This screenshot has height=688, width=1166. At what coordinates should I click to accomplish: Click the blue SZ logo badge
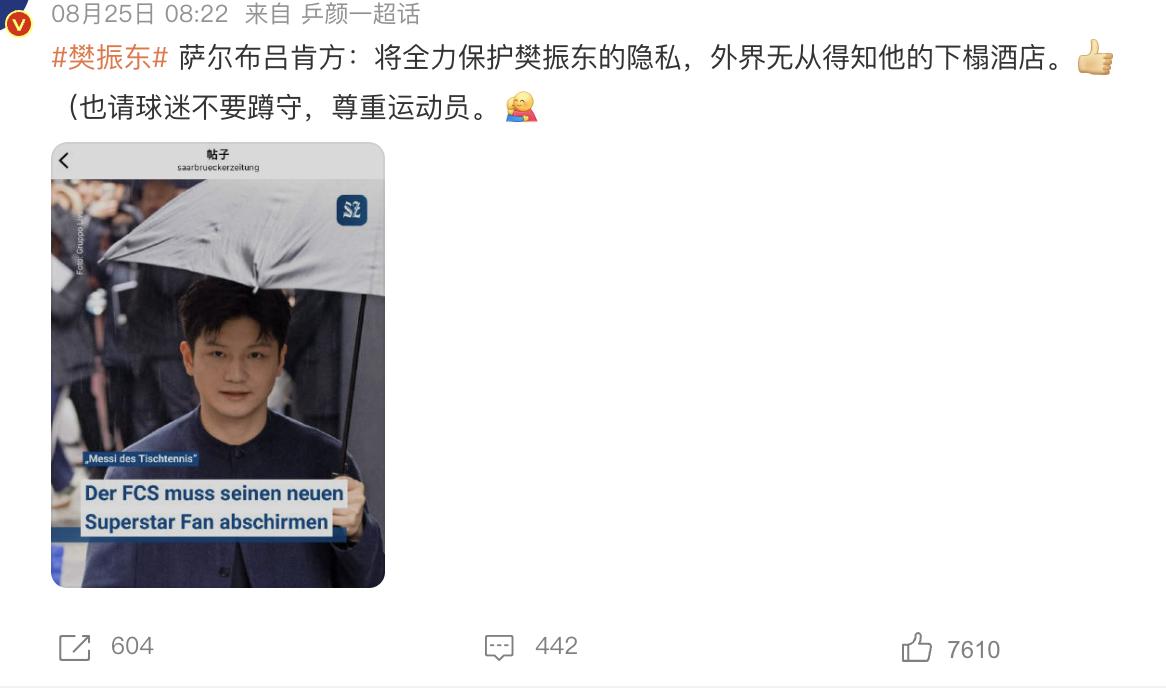(352, 210)
